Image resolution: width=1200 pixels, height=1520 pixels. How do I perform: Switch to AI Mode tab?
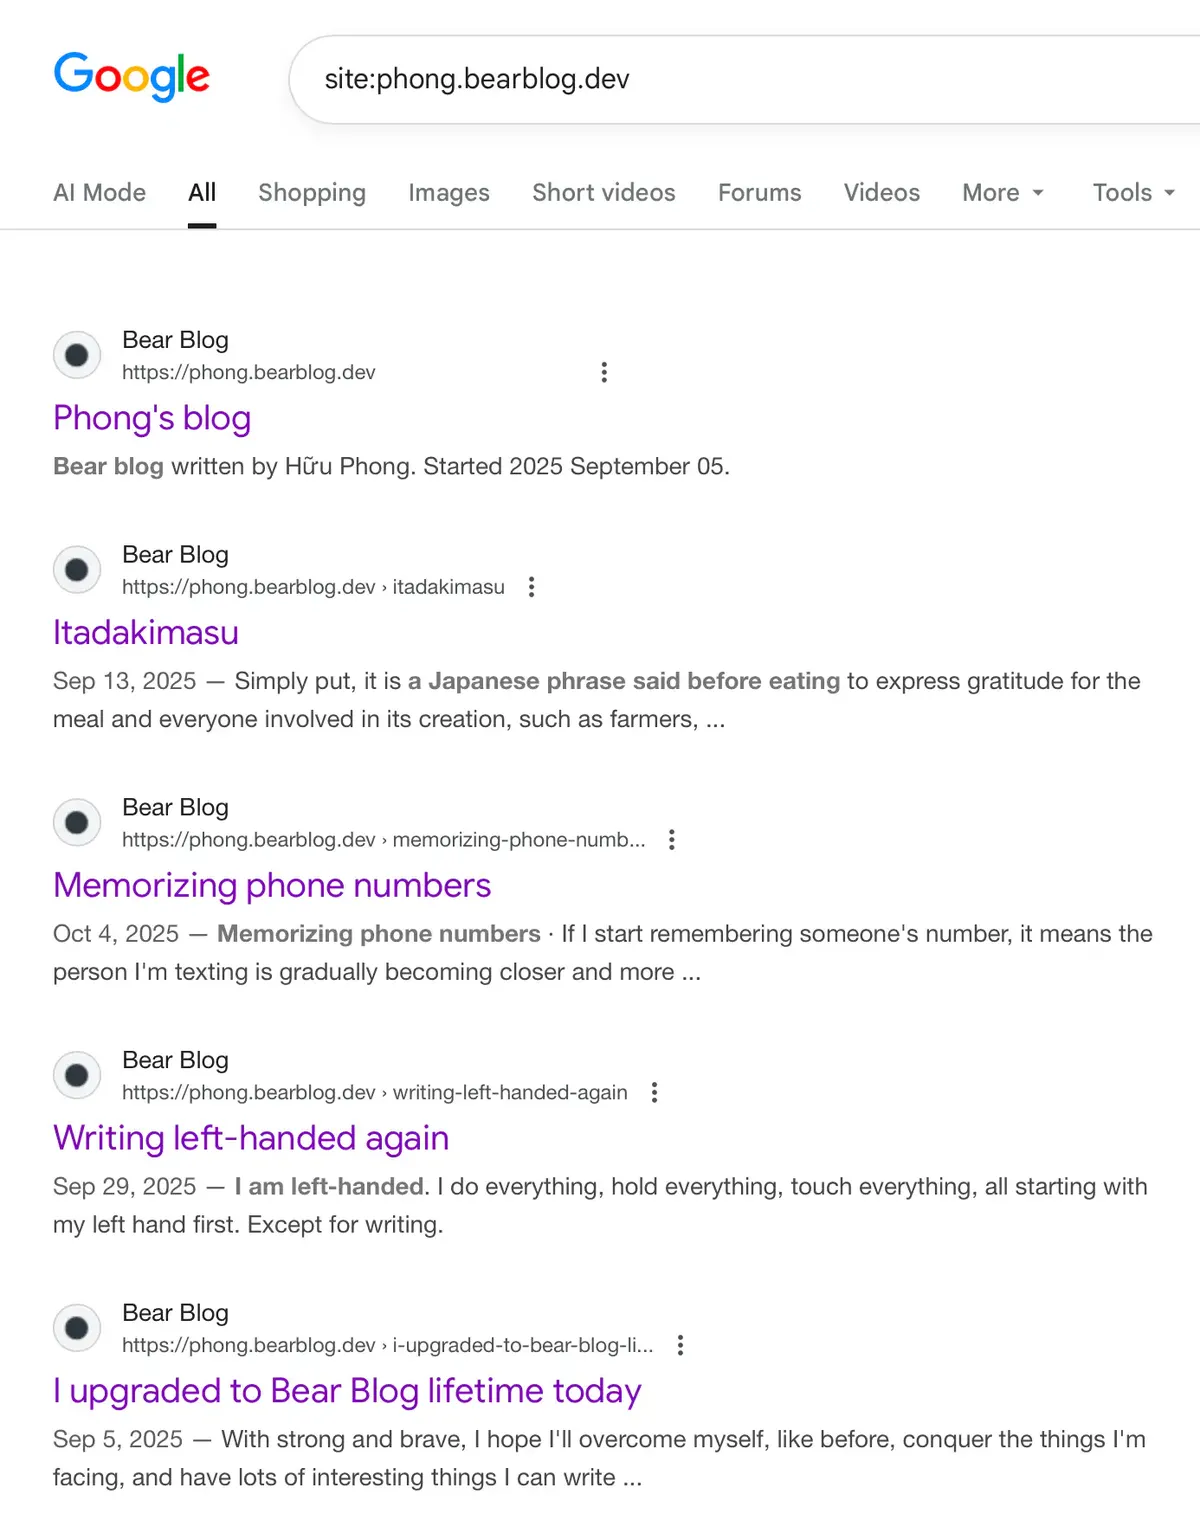pyautogui.click(x=99, y=193)
